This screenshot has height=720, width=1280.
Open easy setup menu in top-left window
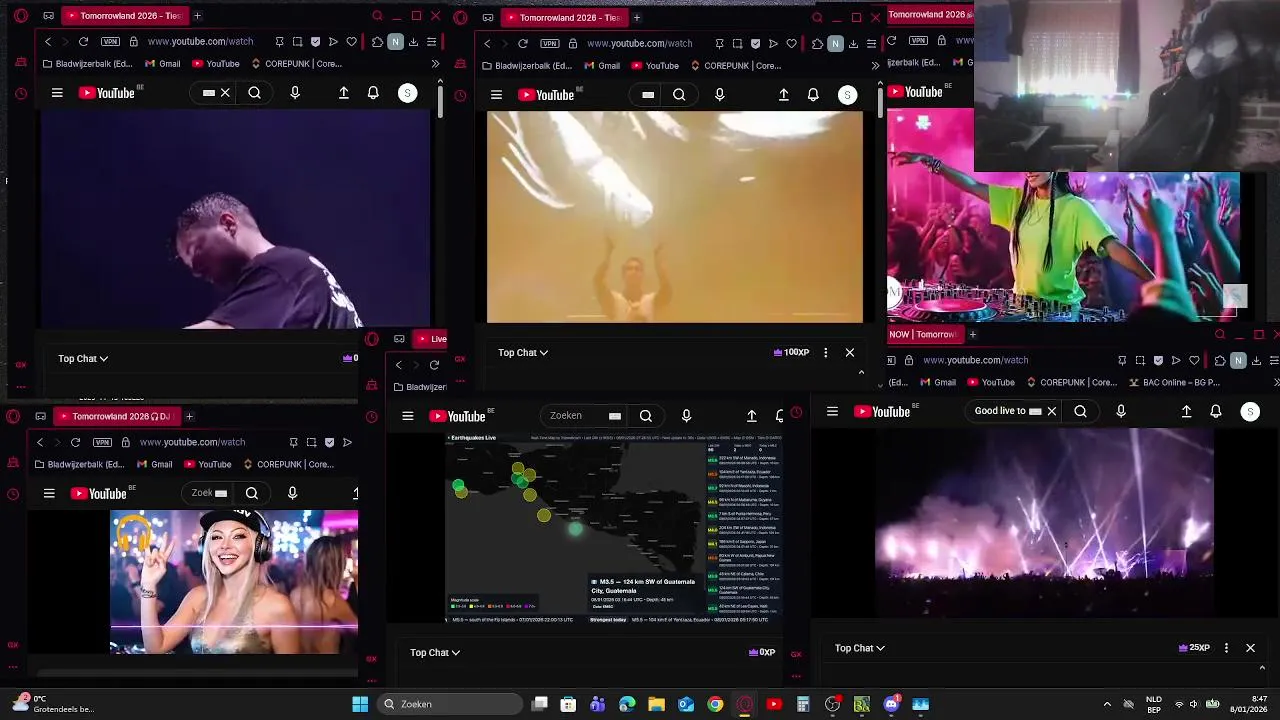coord(431,42)
